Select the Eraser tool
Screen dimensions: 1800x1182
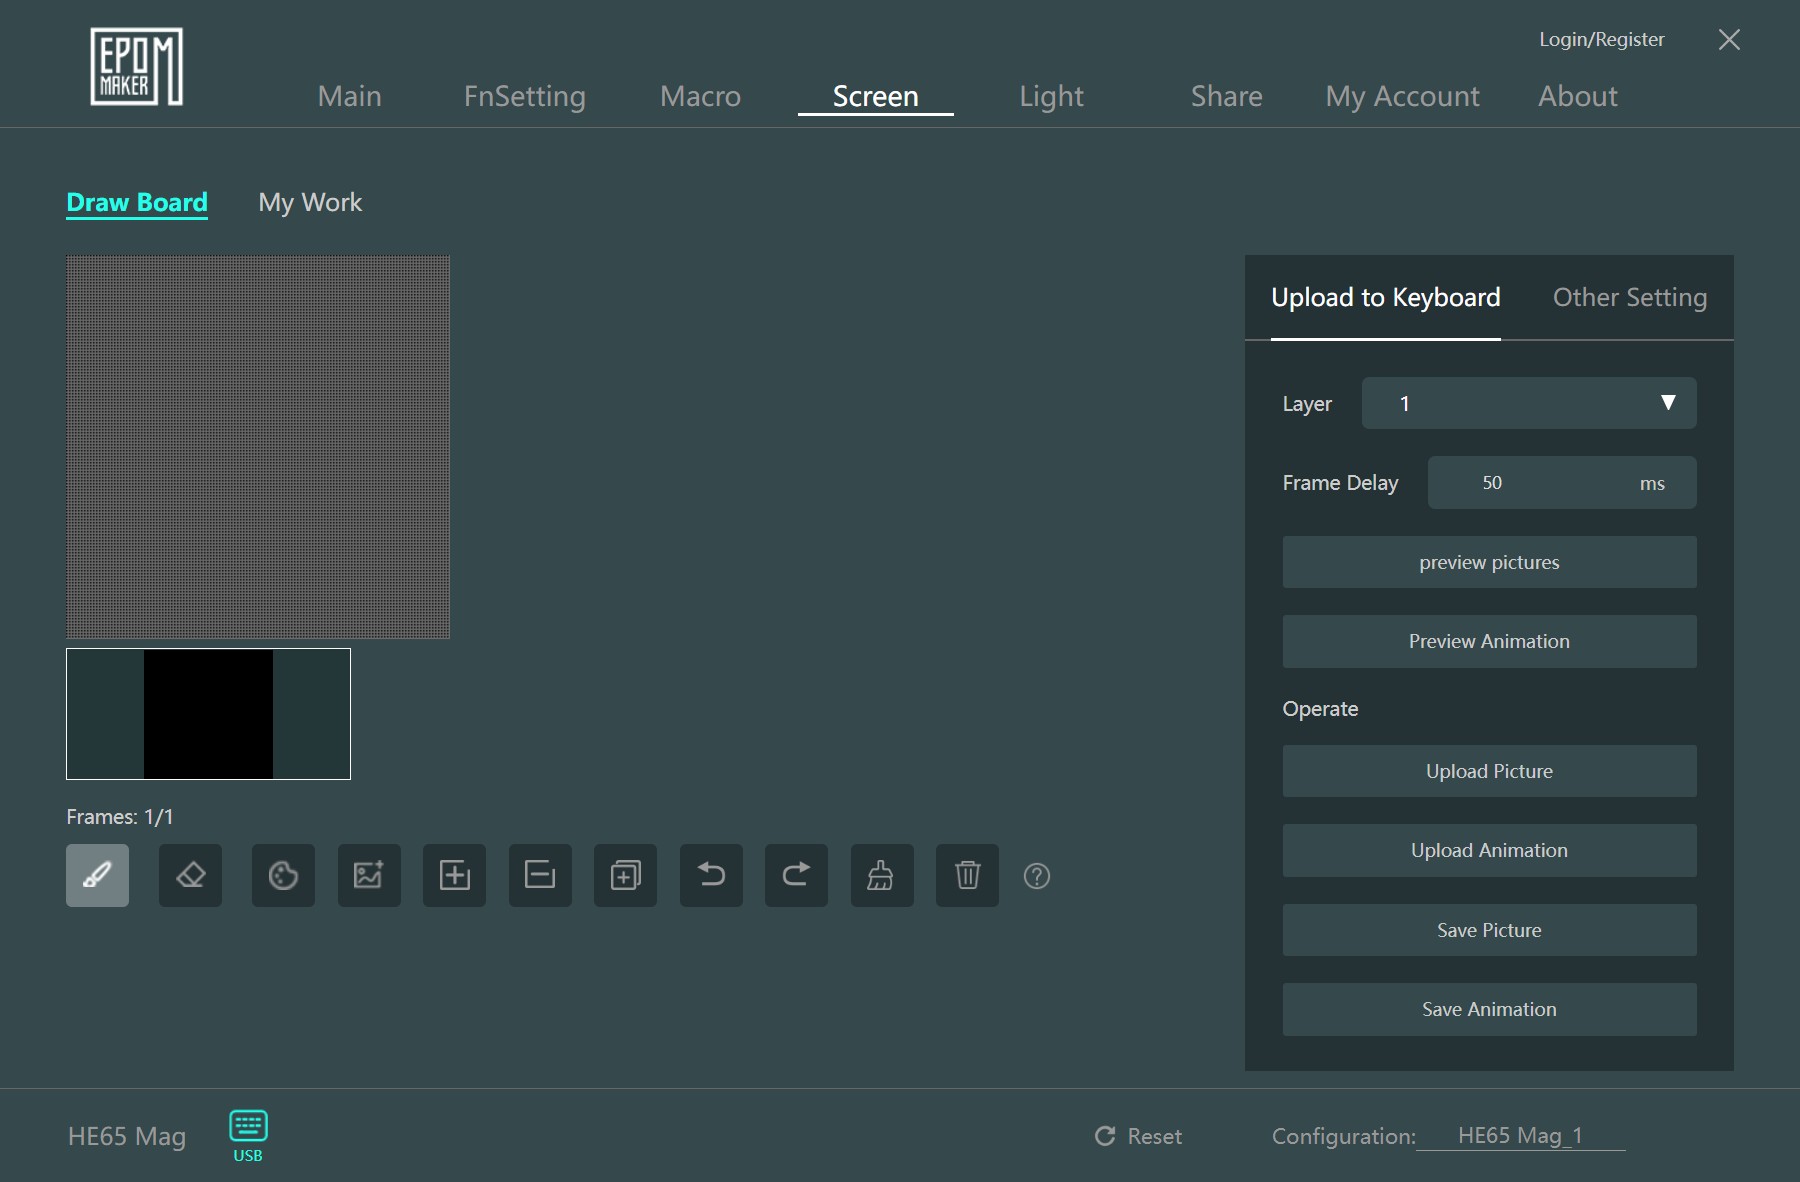pyautogui.click(x=190, y=875)
